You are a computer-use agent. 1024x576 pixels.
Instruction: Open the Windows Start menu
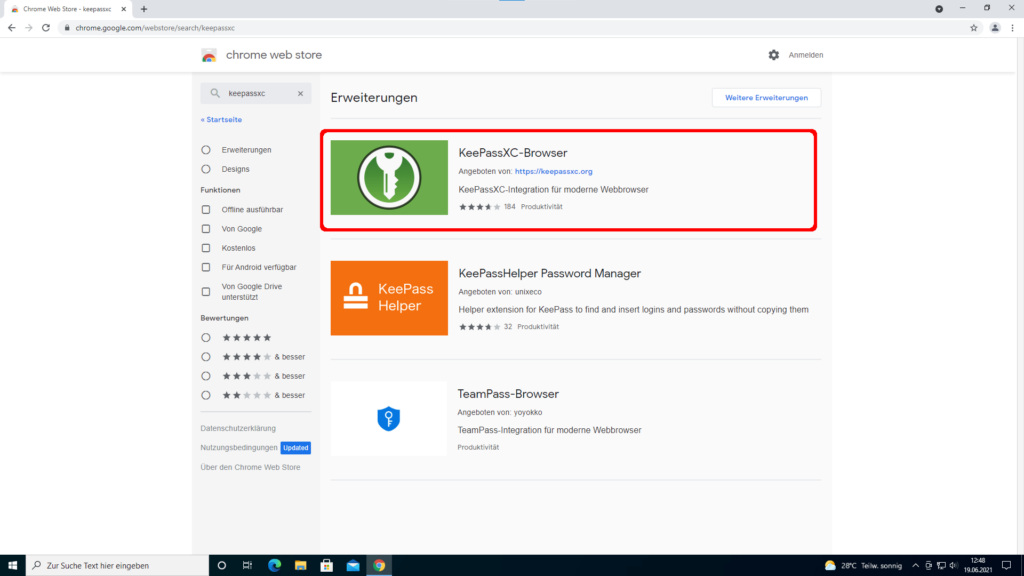point(12,566)
